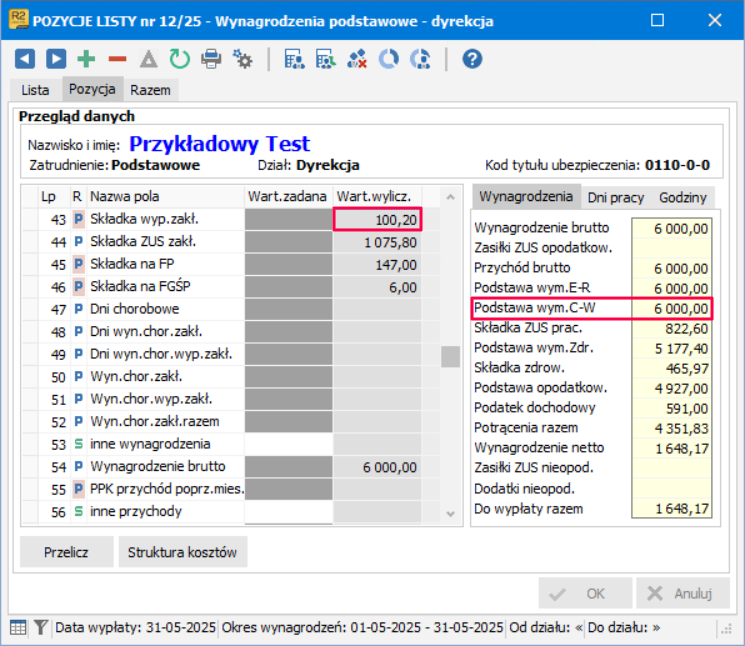Click people icon with red X
Screen dimensions: 745x646
[x=357, y=59]
